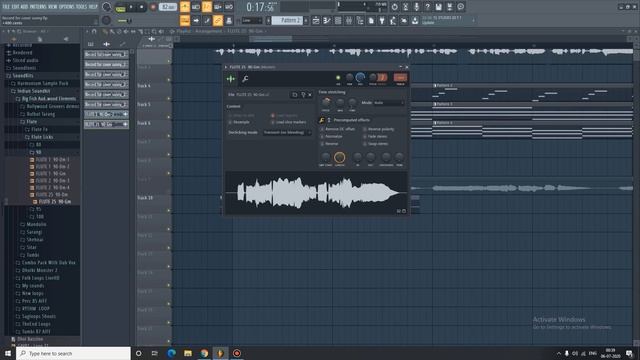Click the Type here to search box
This screenshot has width=640, height=360.
[74, 353]
